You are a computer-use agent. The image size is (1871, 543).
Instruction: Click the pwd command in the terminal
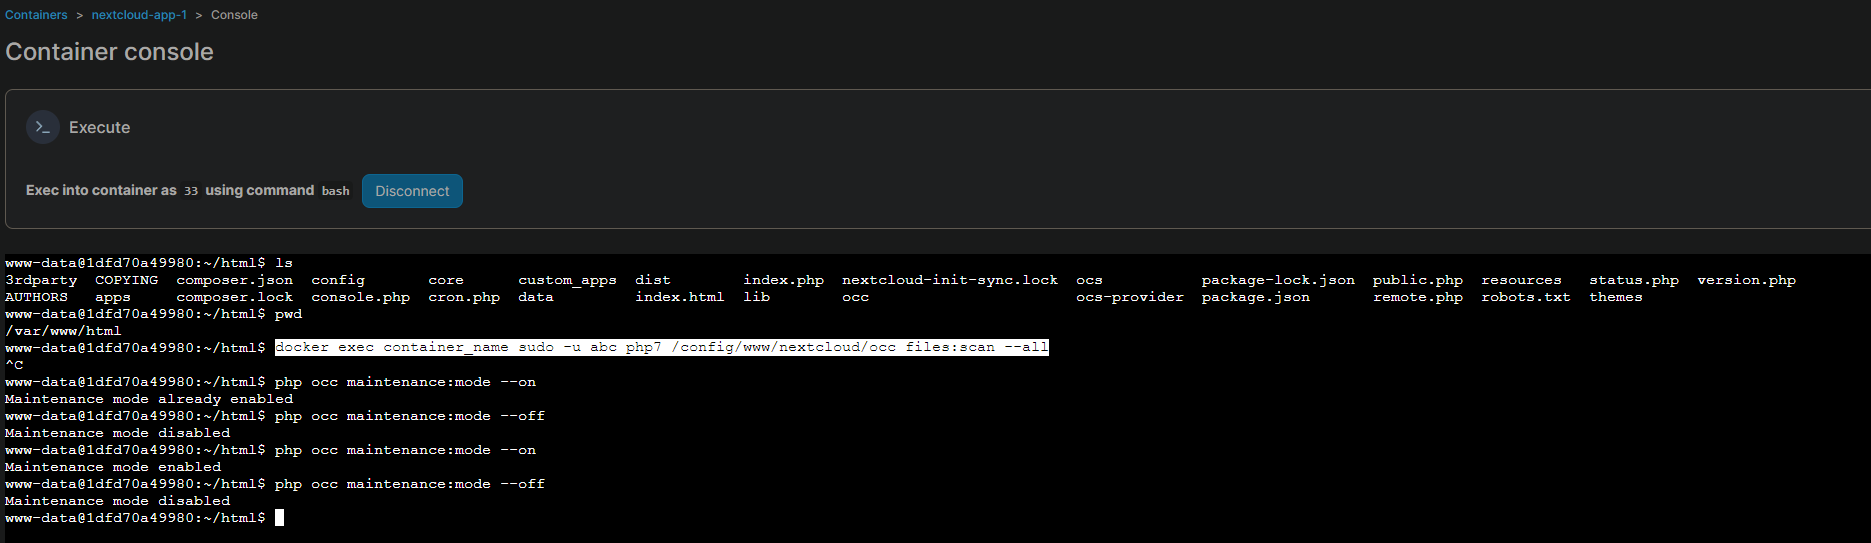pyautogui.click(x=288, y=314)
